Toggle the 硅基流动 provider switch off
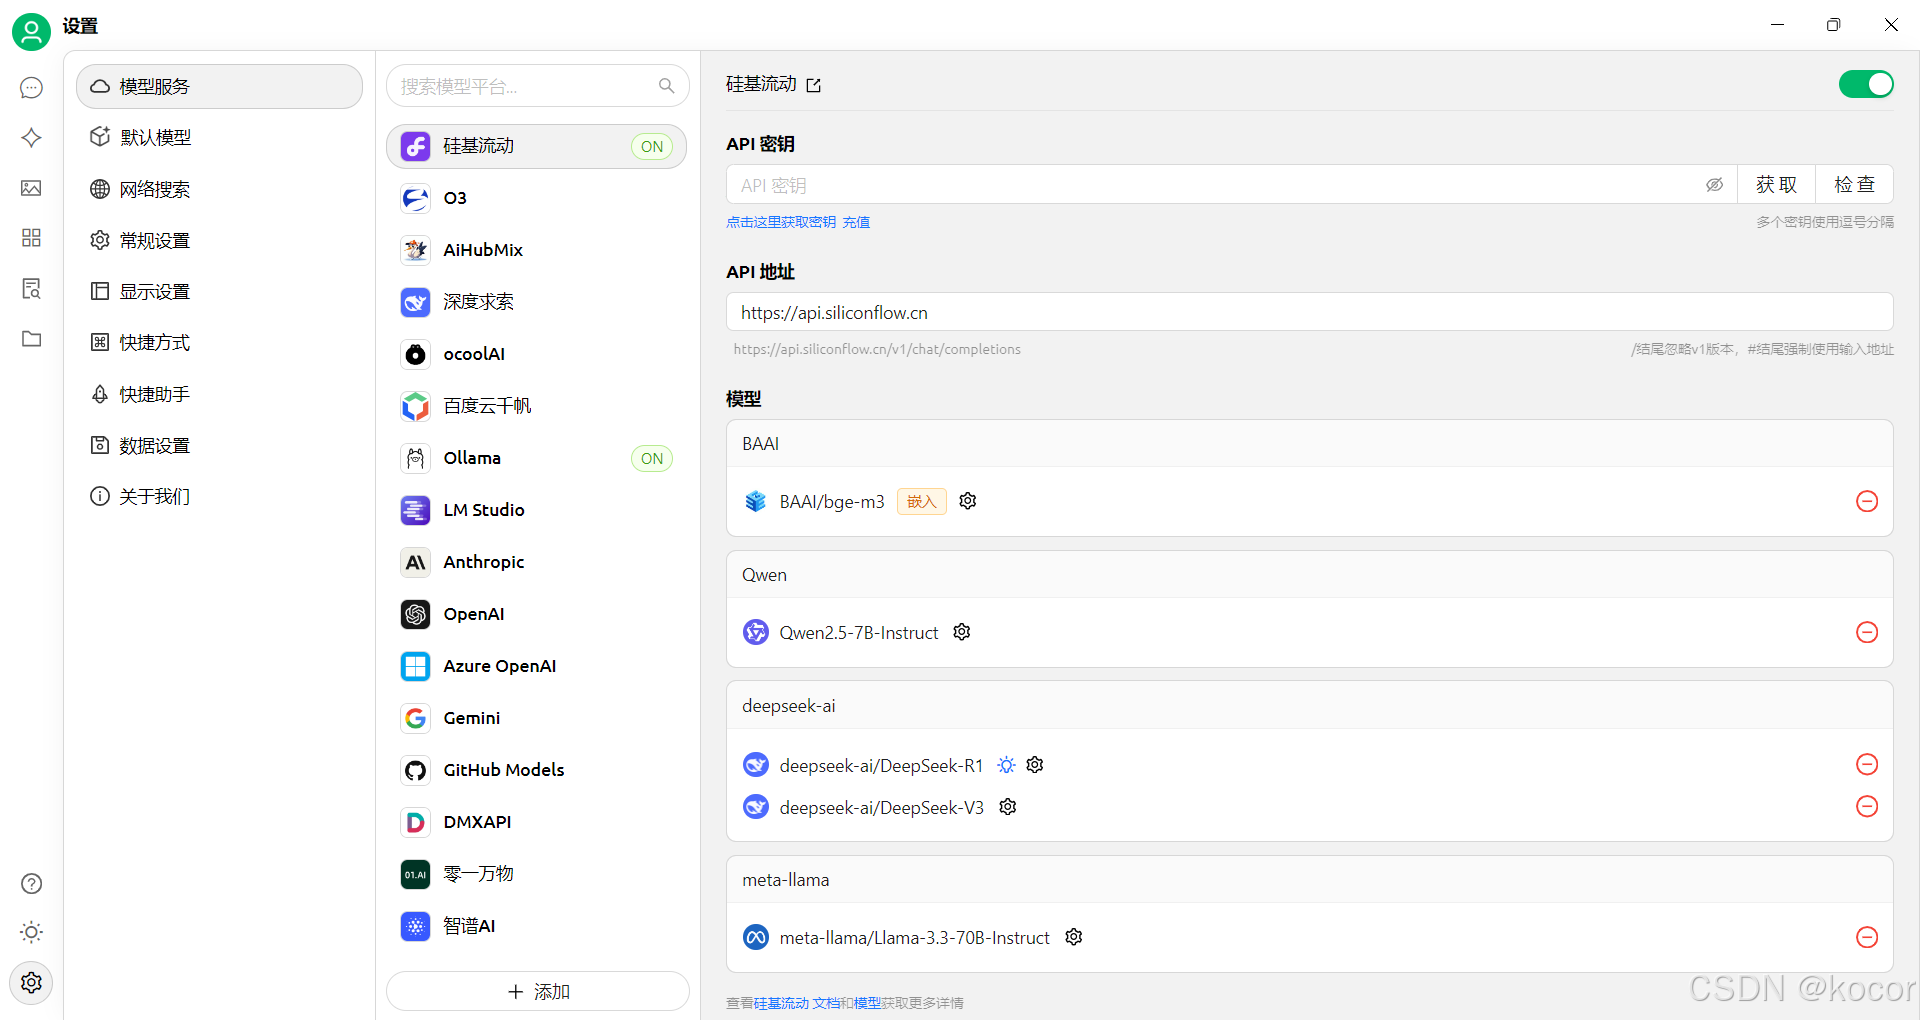 point(1866,85)
